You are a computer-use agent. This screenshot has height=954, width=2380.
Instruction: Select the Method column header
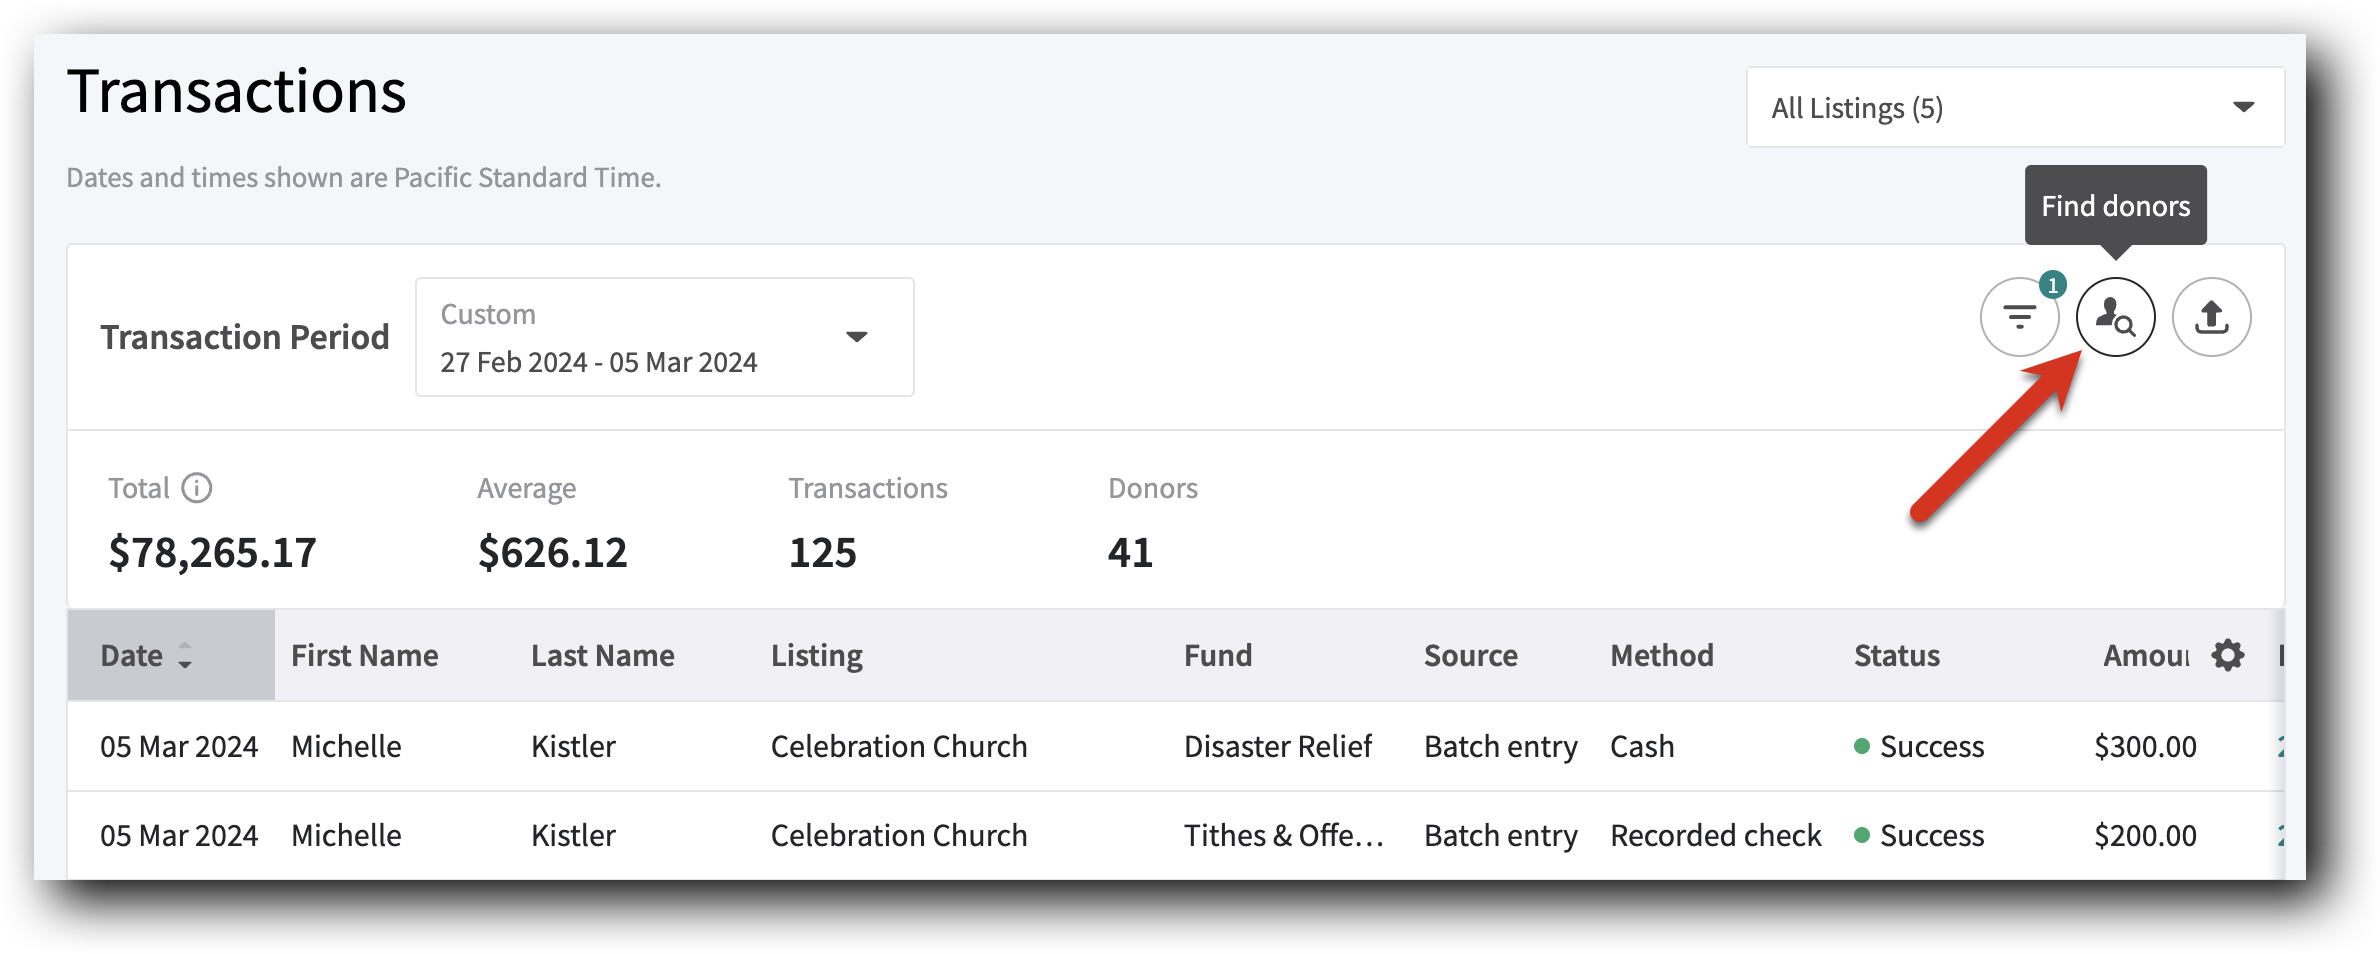pyautogui.click(x=1662, y=655)
